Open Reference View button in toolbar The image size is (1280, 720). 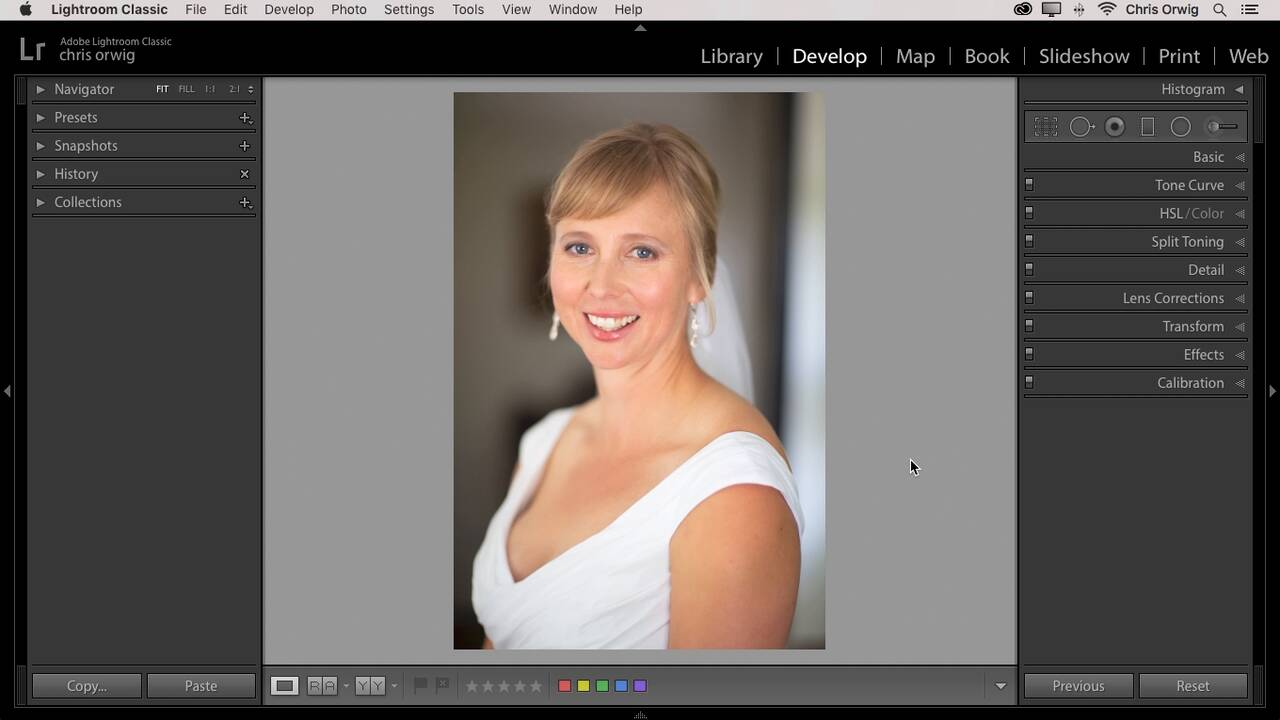pos(322,686)
